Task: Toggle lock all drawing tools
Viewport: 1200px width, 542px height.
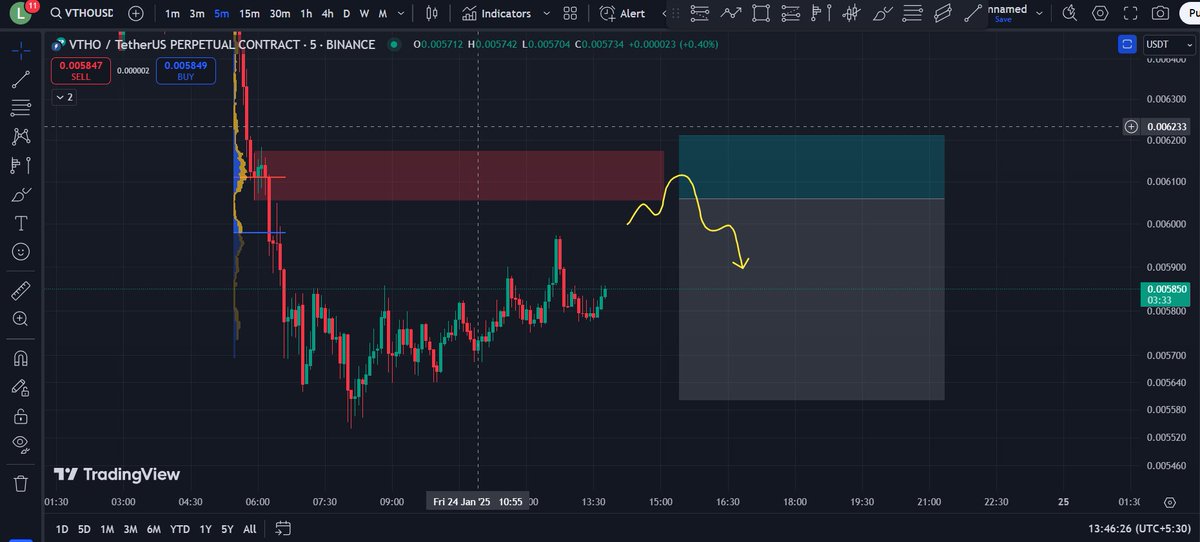Action: pyautogui.click(x=21, y=415)
